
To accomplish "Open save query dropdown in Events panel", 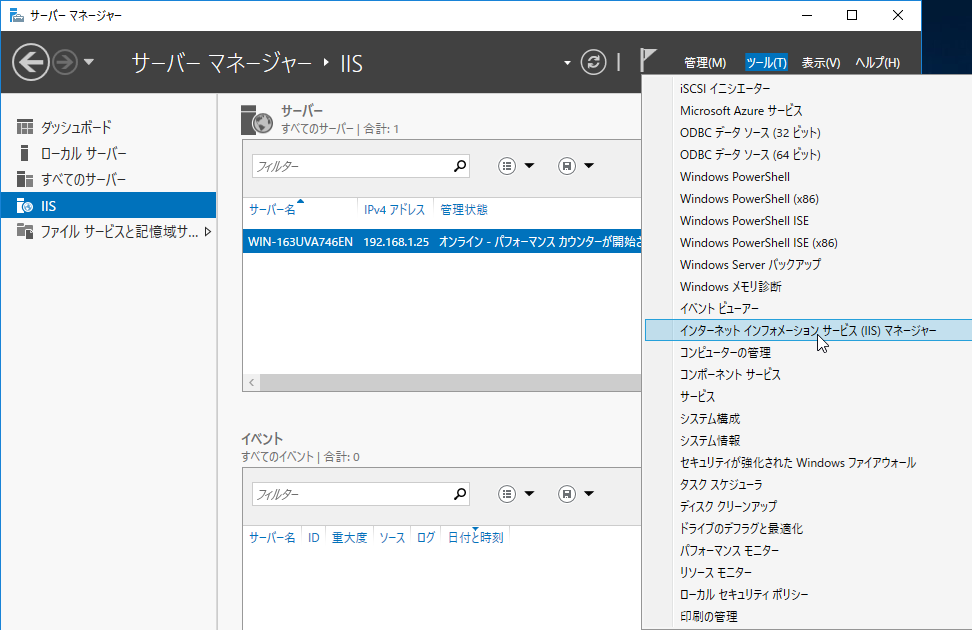I will coord(576,494).
